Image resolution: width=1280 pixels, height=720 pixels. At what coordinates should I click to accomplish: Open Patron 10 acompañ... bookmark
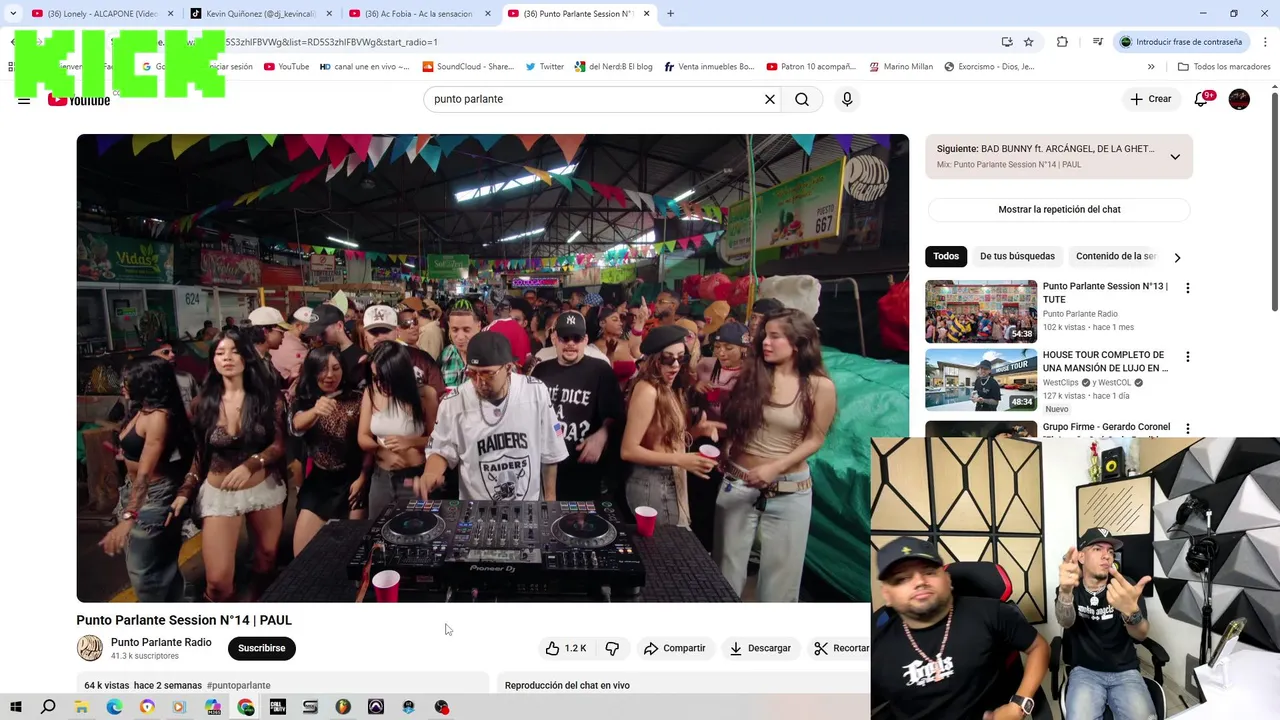coord(811,67)
